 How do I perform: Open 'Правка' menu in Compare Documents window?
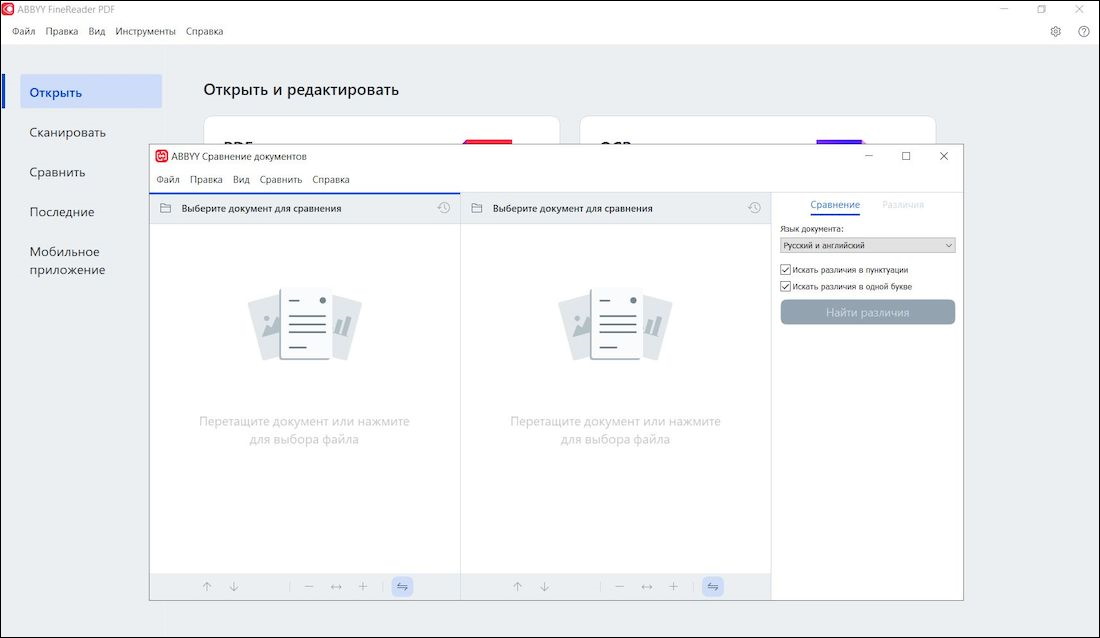(x=206, y=180)
